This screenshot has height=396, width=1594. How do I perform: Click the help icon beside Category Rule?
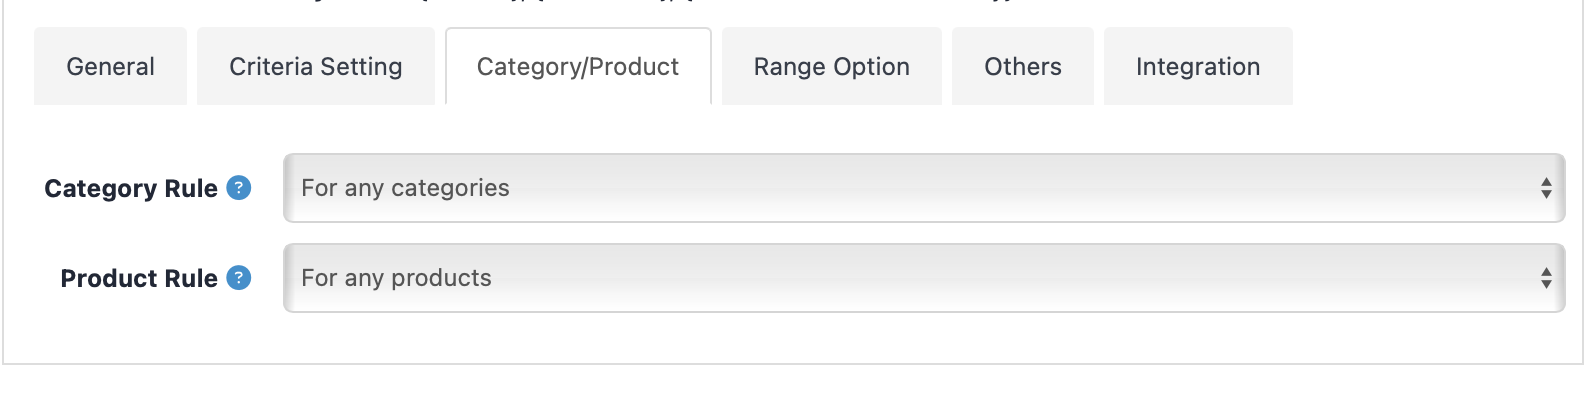239,188
